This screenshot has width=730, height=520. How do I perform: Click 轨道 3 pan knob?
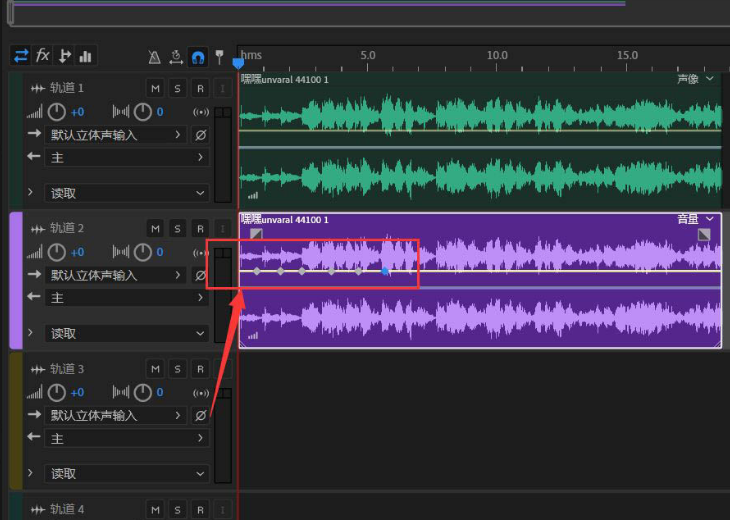(x=142, y=393)
